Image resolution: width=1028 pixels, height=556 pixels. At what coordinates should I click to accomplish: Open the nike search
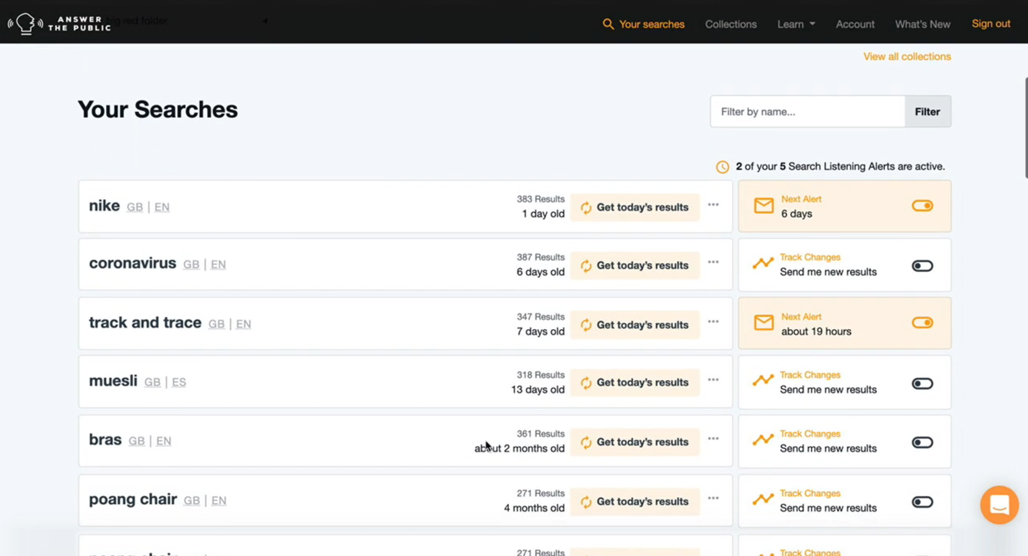(104, 206)
